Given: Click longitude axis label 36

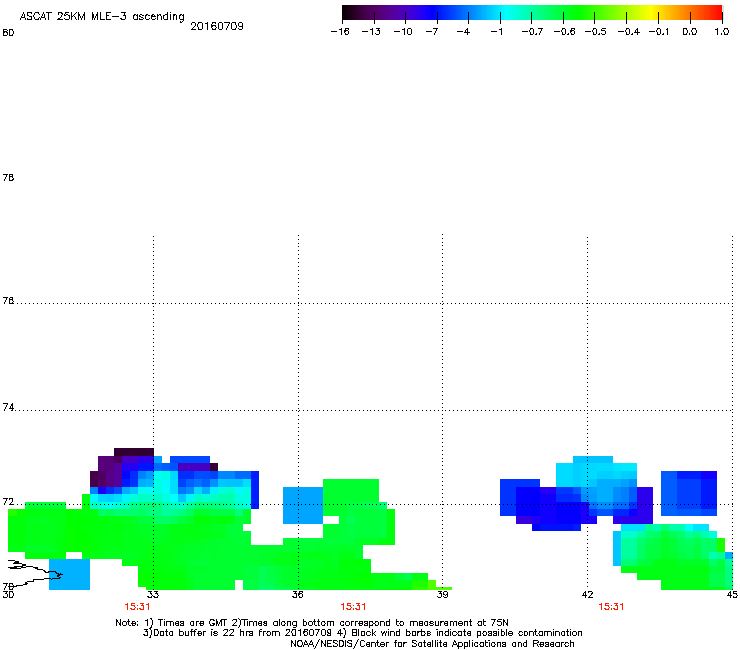Looking at the screenshot, I should [x=297, y=594].
